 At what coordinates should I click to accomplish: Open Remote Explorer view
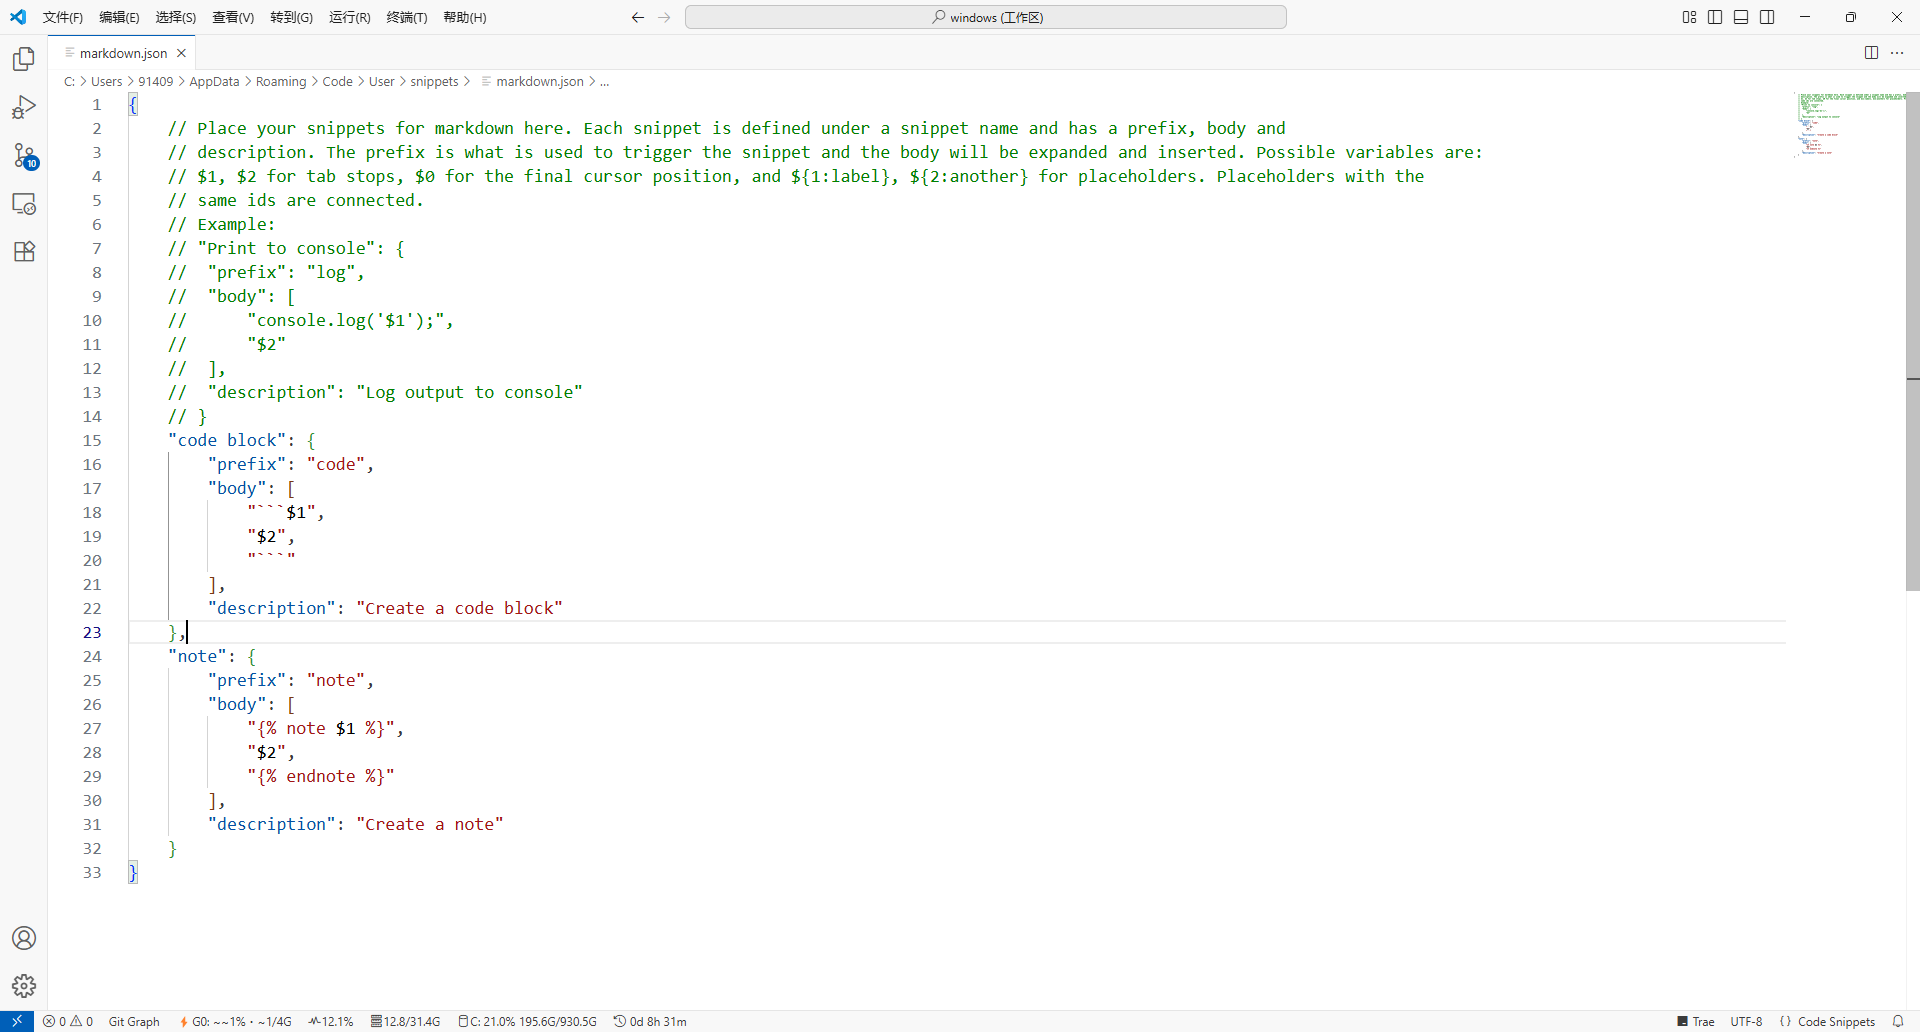coord(24,204)
